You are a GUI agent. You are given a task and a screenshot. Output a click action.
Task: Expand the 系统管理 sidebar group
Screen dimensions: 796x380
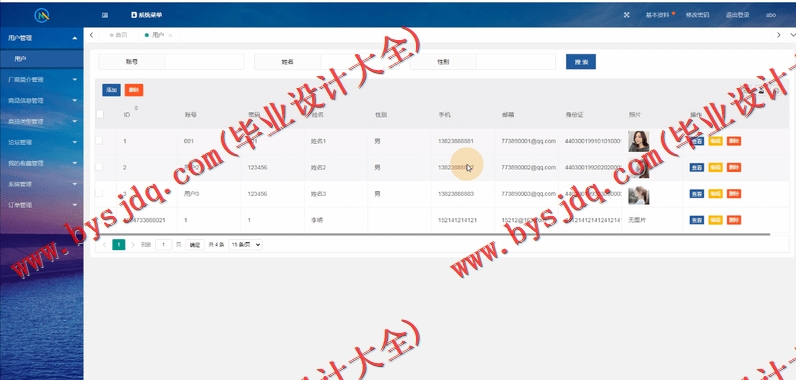(42, 184)
